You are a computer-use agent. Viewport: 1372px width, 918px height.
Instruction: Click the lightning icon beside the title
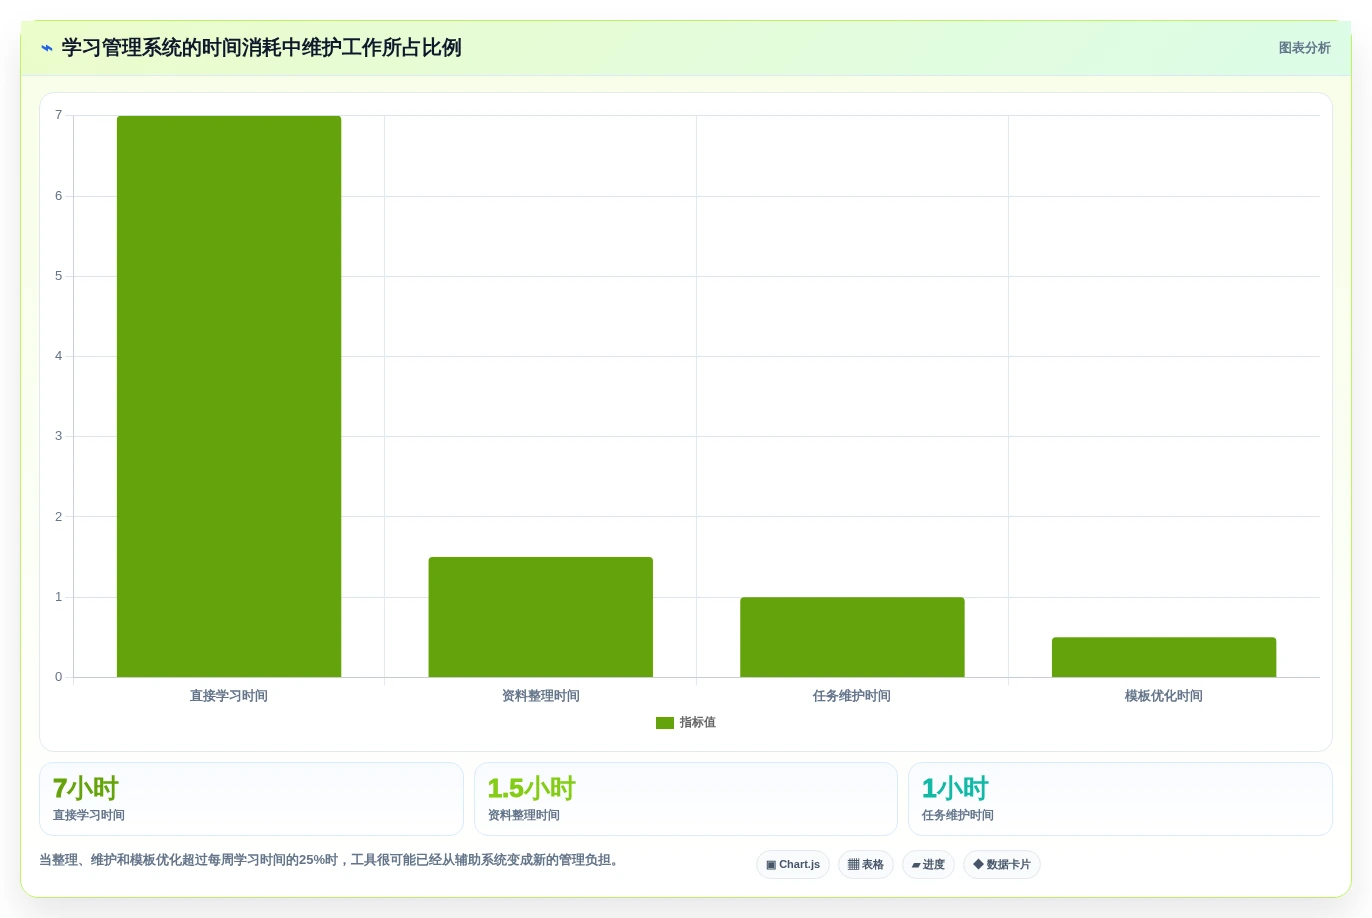pos(47,48)
